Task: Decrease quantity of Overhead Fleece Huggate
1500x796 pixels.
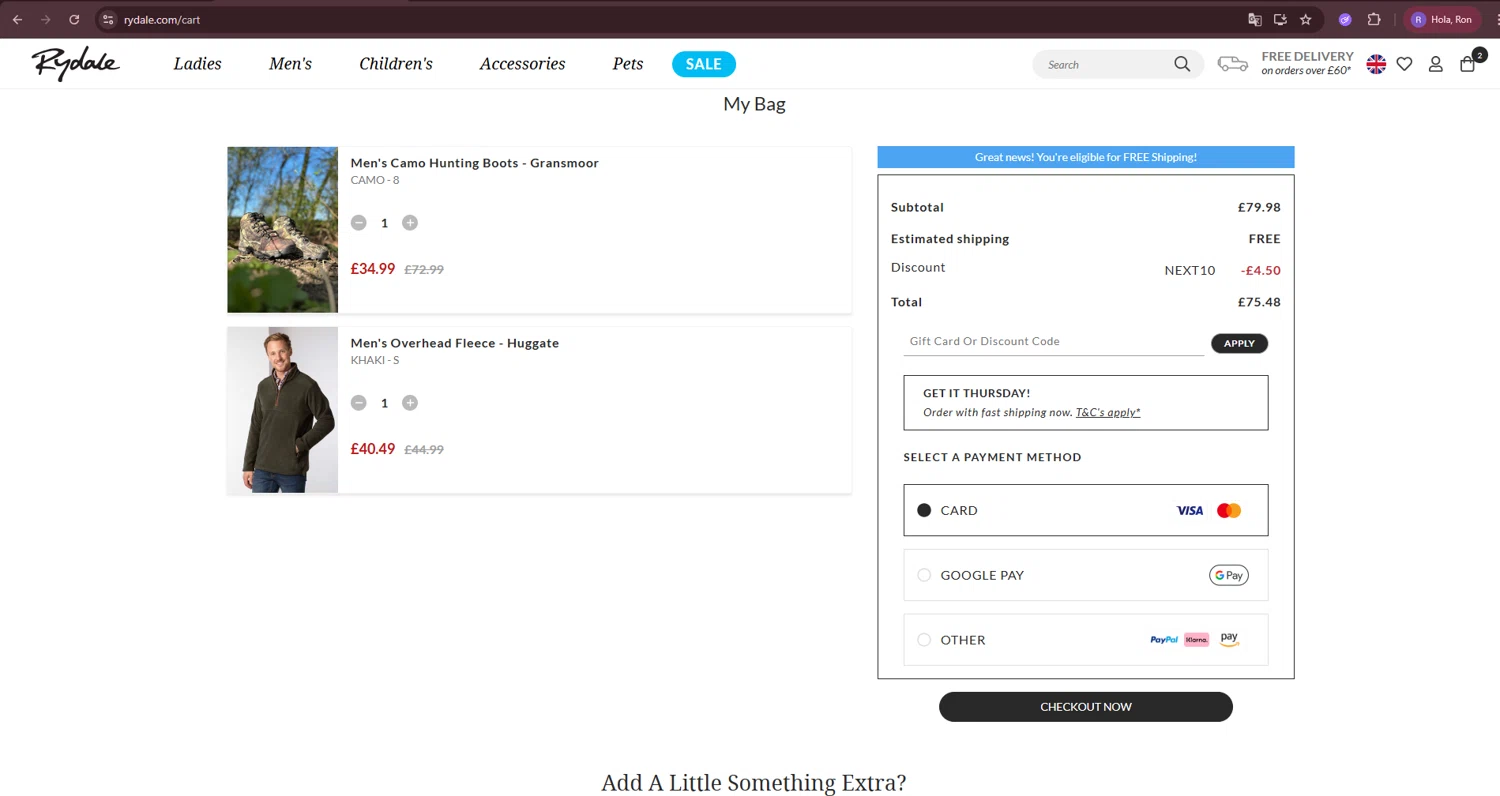Action: [359, 403]
